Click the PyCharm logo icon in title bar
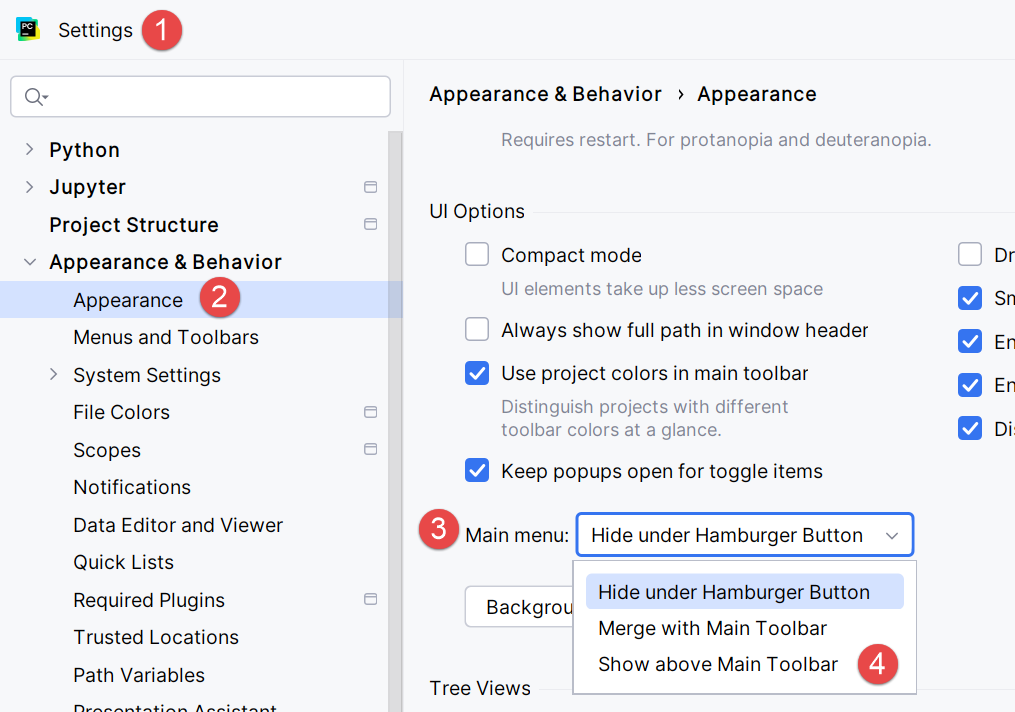1015x712 pixels. (x=27, y=30)
